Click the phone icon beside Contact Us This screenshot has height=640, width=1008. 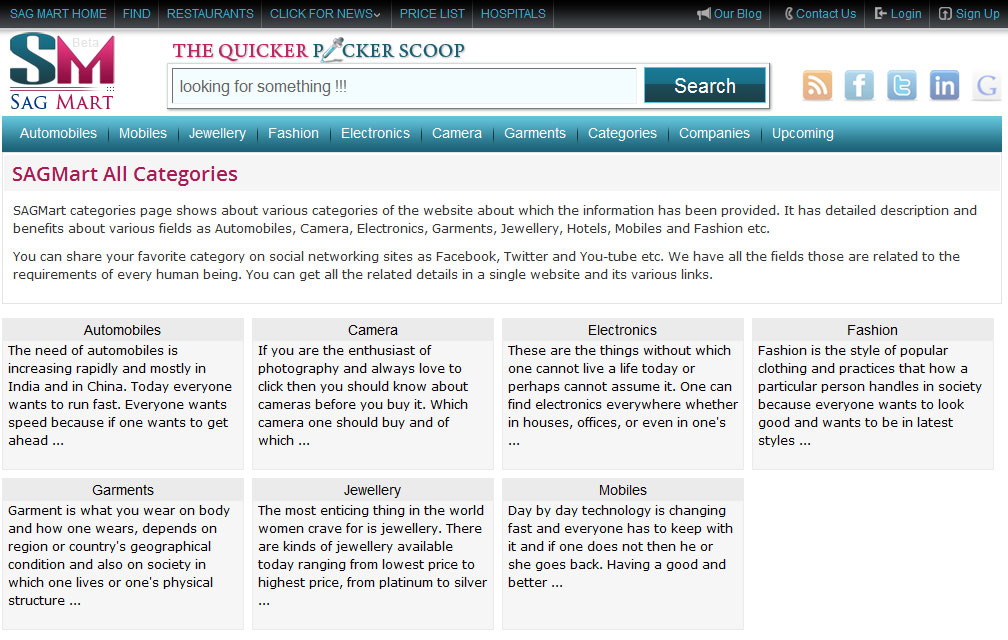point(789,13)
